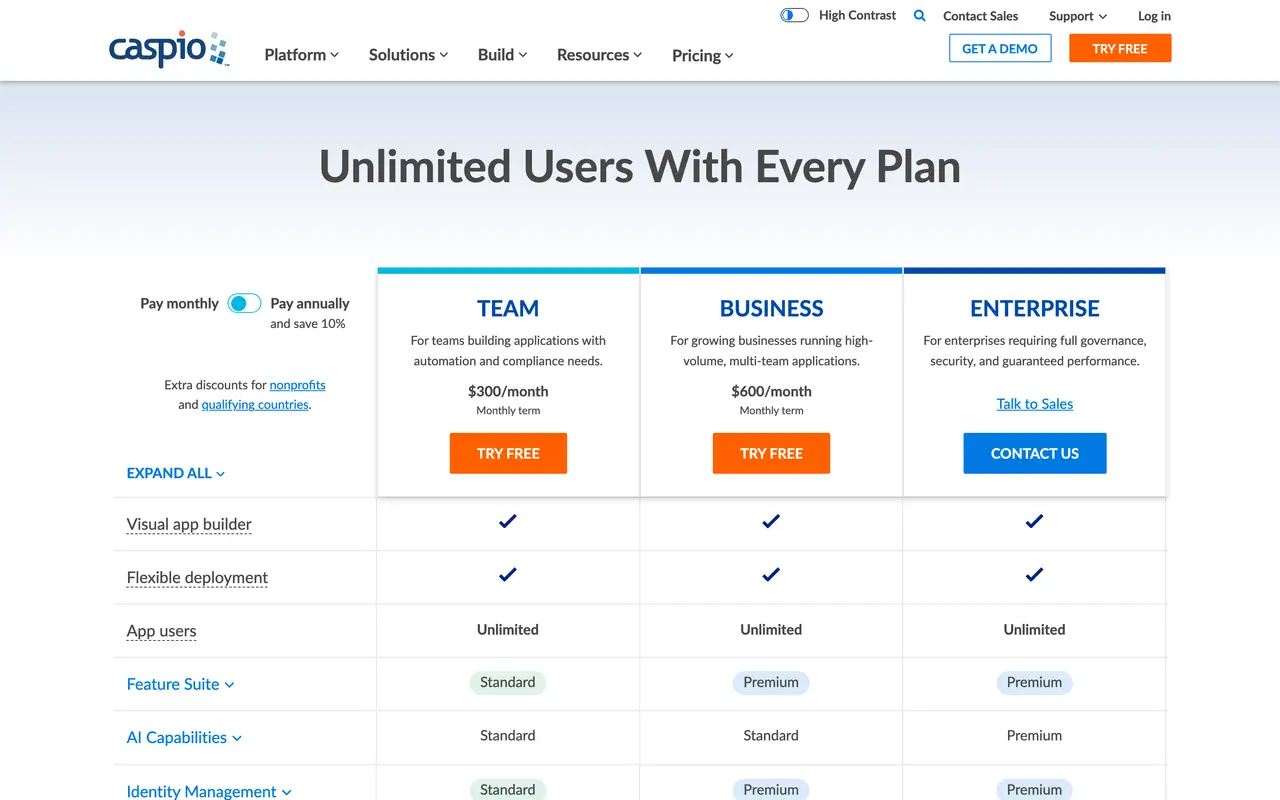Click the $600/month price
Image resolution: width=1280 pixels, height=800 pixels.
pos(771,391)
